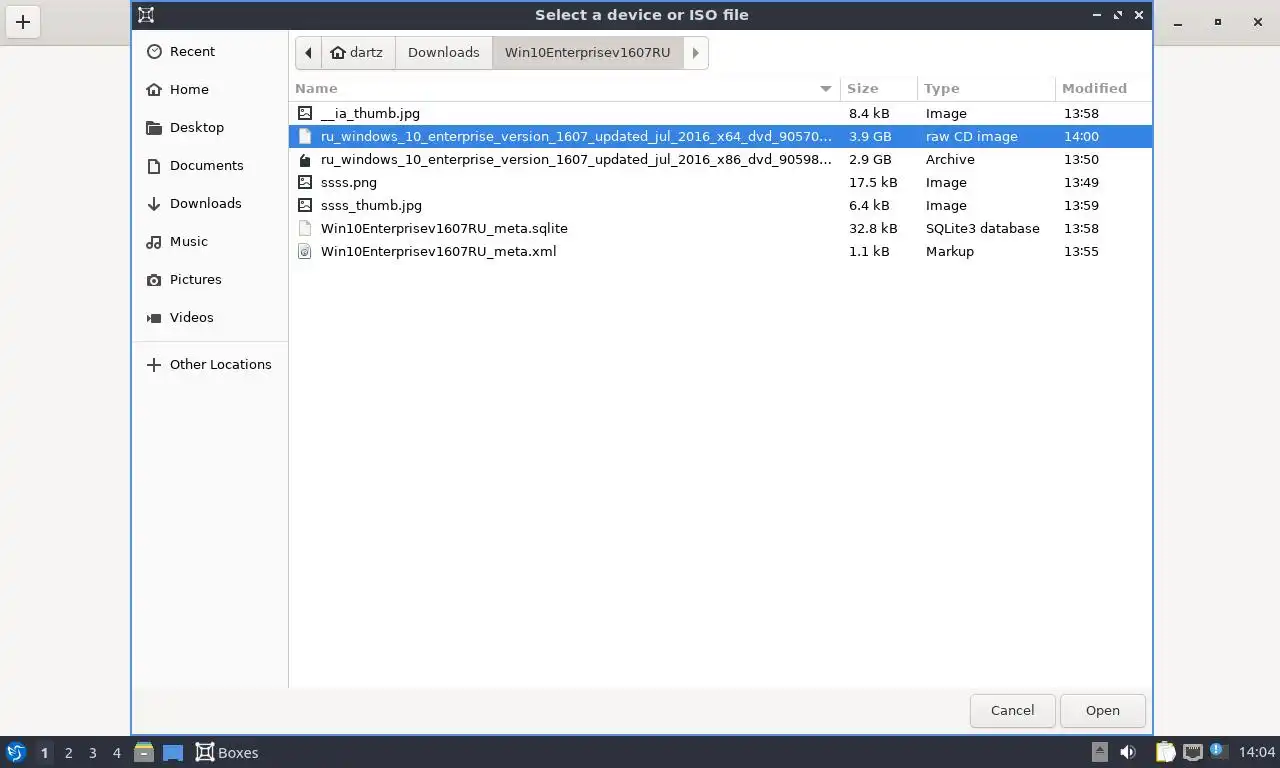This screenshot has width=1280, height=768.
Task: Go to the dartz home path button
Action: click(357, 52)
